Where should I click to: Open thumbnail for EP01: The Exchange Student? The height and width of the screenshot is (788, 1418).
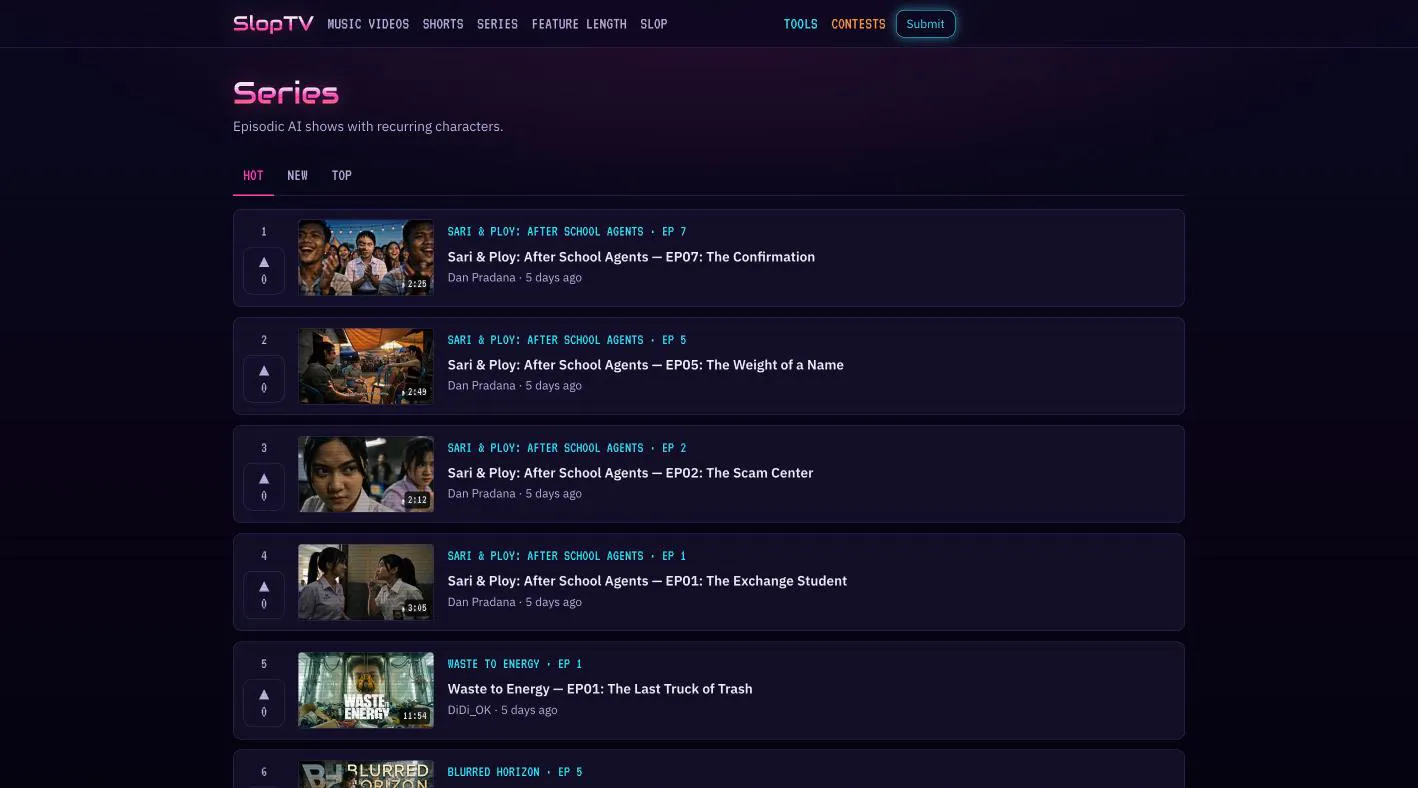coord(366,582)
